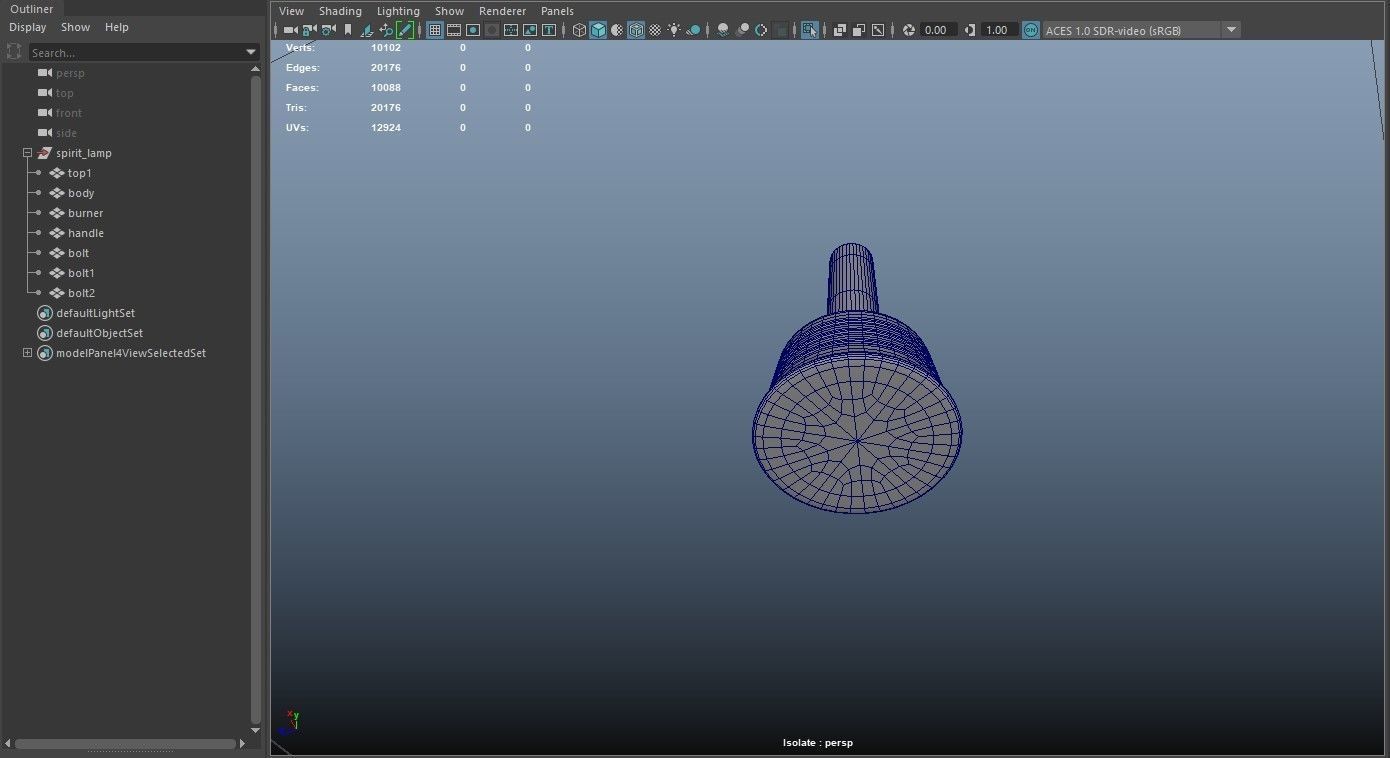The width and height of the screenshot is (1390, 758).
Task: Select the persp camera in Outliner
Action: 70,73
